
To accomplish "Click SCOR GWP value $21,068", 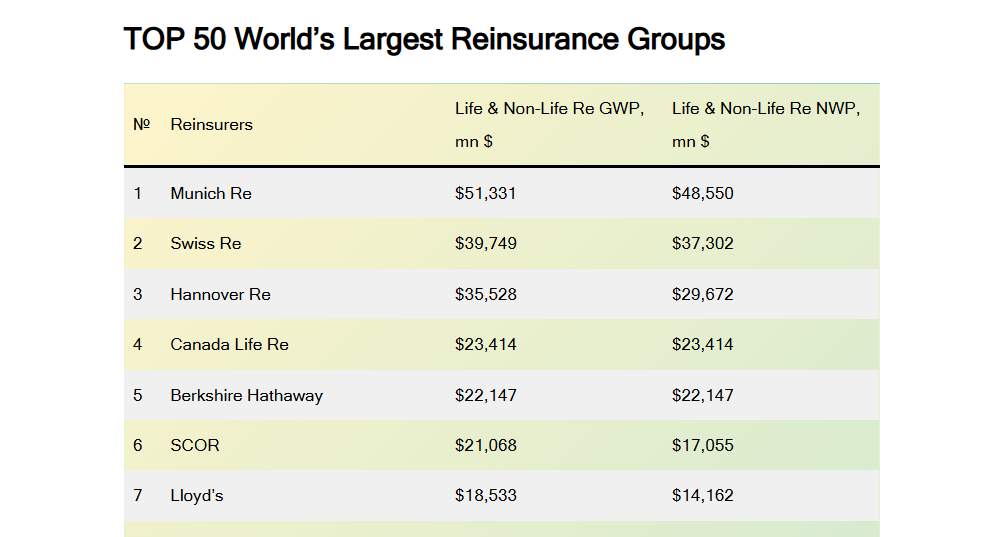I will (485, 445).
